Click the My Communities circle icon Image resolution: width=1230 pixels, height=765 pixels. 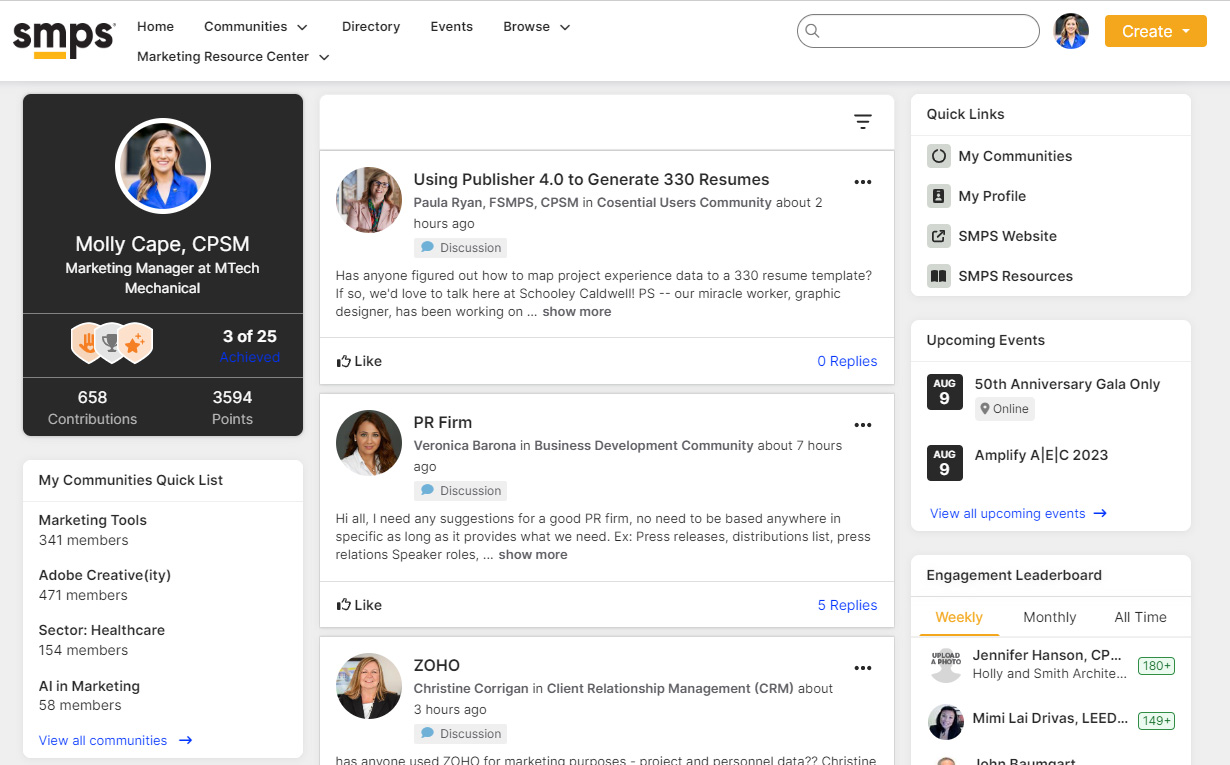(x=938, y=156)
